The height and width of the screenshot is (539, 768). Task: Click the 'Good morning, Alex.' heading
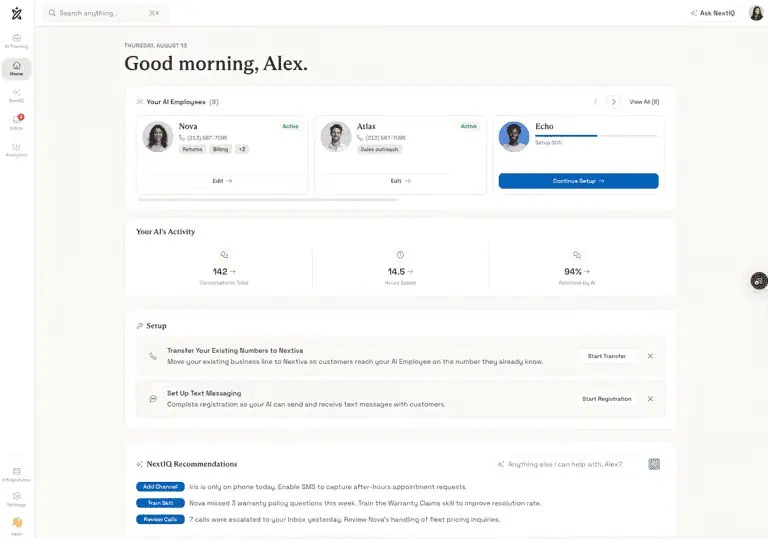pyautogui.click(x=216, y=64)
